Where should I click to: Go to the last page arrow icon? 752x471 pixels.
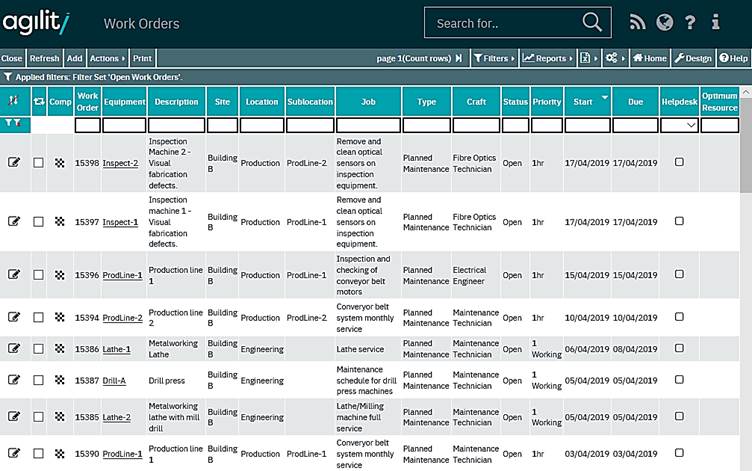(459, 59)
